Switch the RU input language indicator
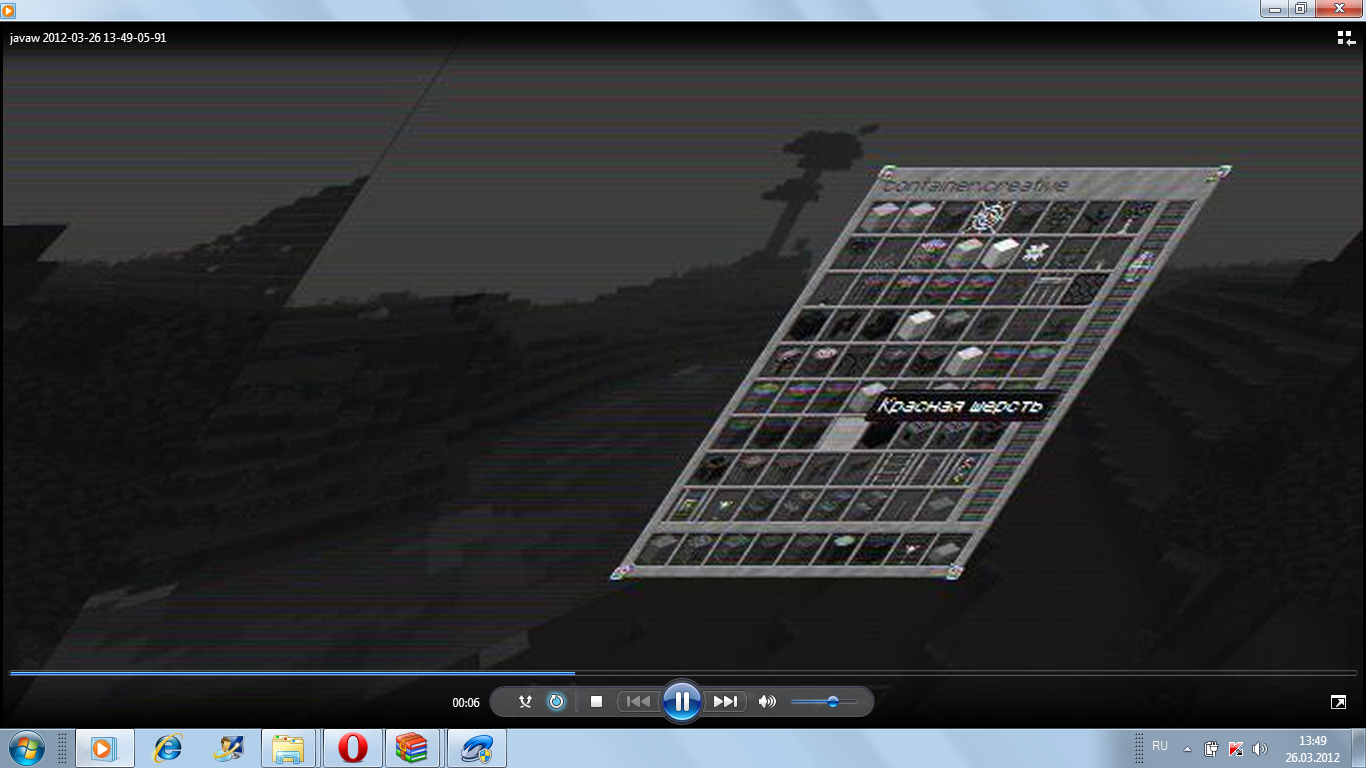The image size is (1366, 768). point(1160,747)
